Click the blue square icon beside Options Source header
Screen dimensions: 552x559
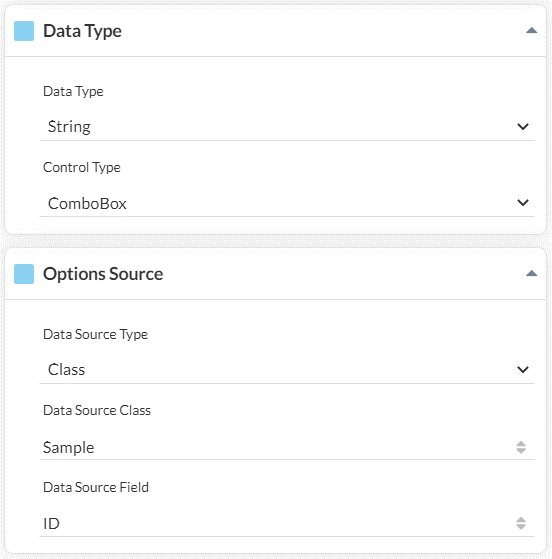click(x=24, y=274)
